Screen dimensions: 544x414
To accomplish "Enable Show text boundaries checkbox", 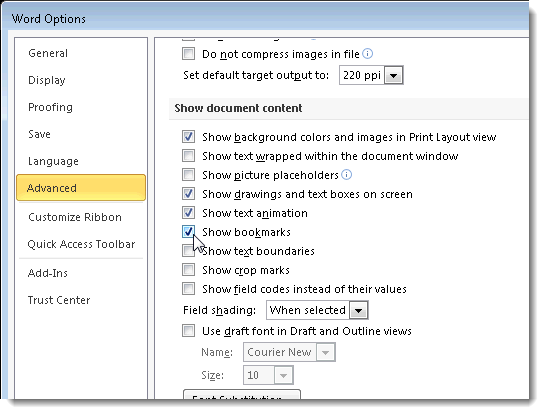I will point(188,251).
